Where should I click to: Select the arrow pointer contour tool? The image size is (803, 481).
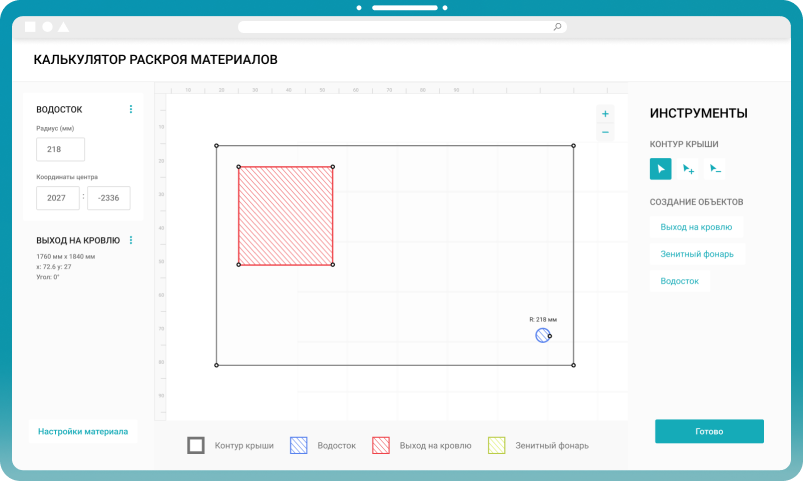point(660,169)
